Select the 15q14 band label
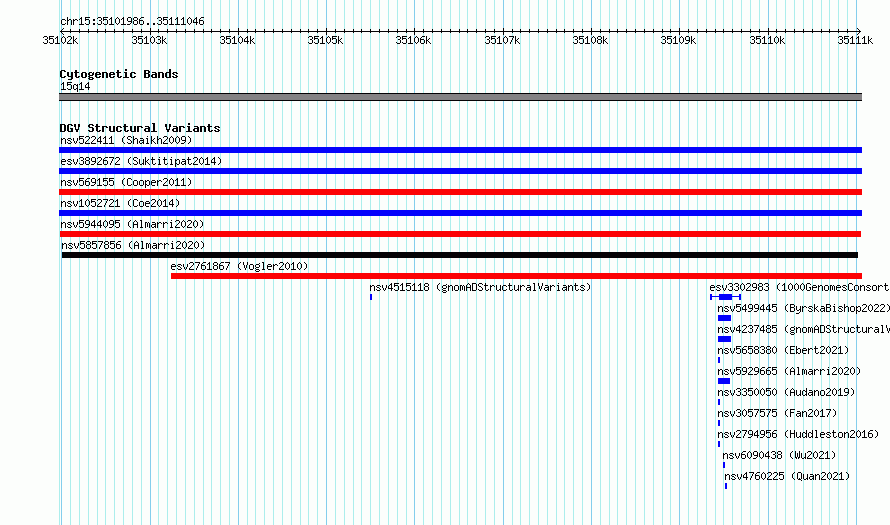The width and height of the screenshot is (890, 525). [75, 86]
